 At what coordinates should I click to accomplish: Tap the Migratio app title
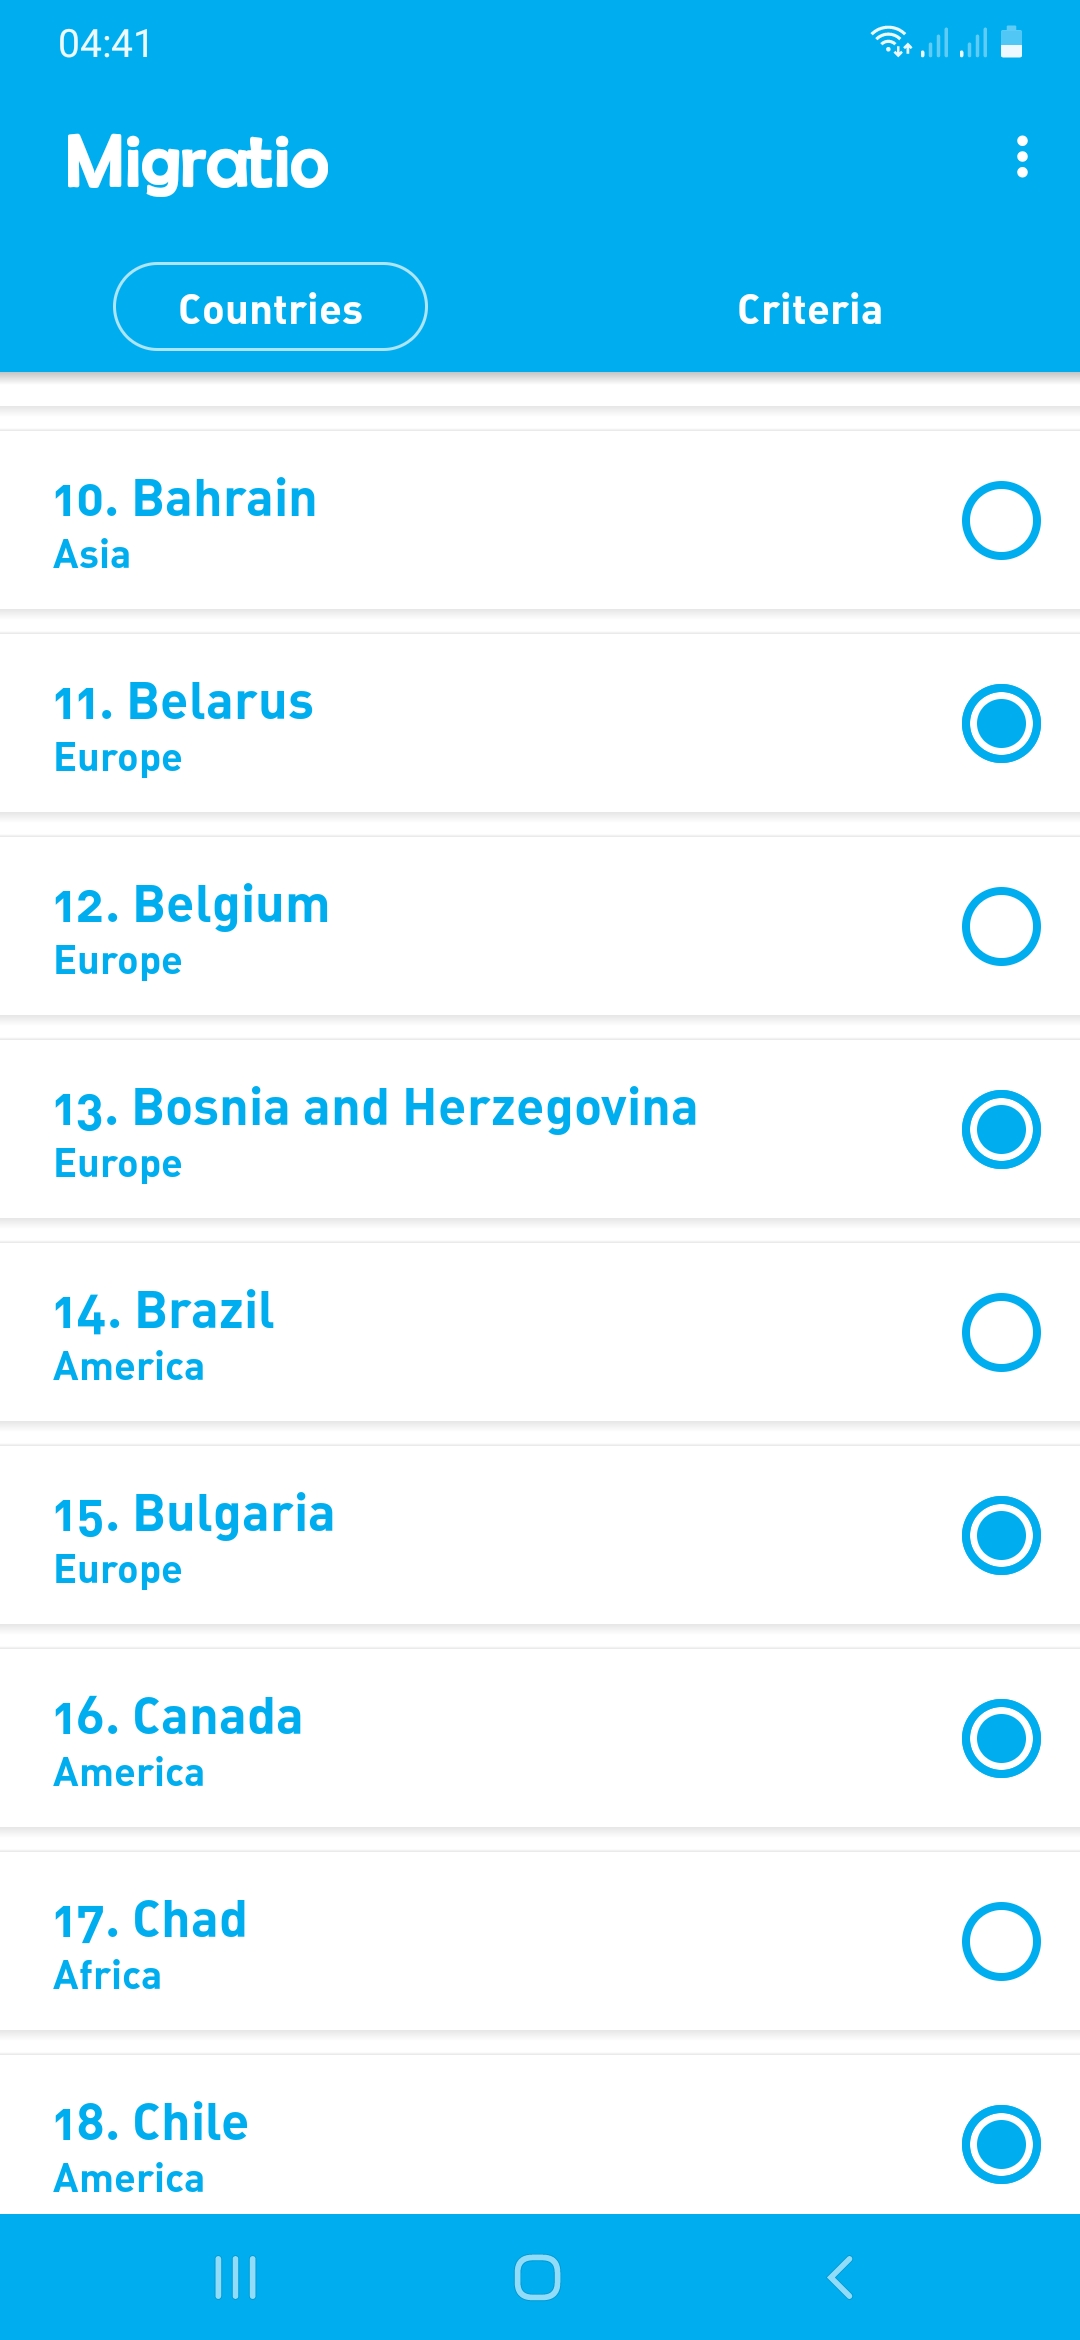[197, 162]
